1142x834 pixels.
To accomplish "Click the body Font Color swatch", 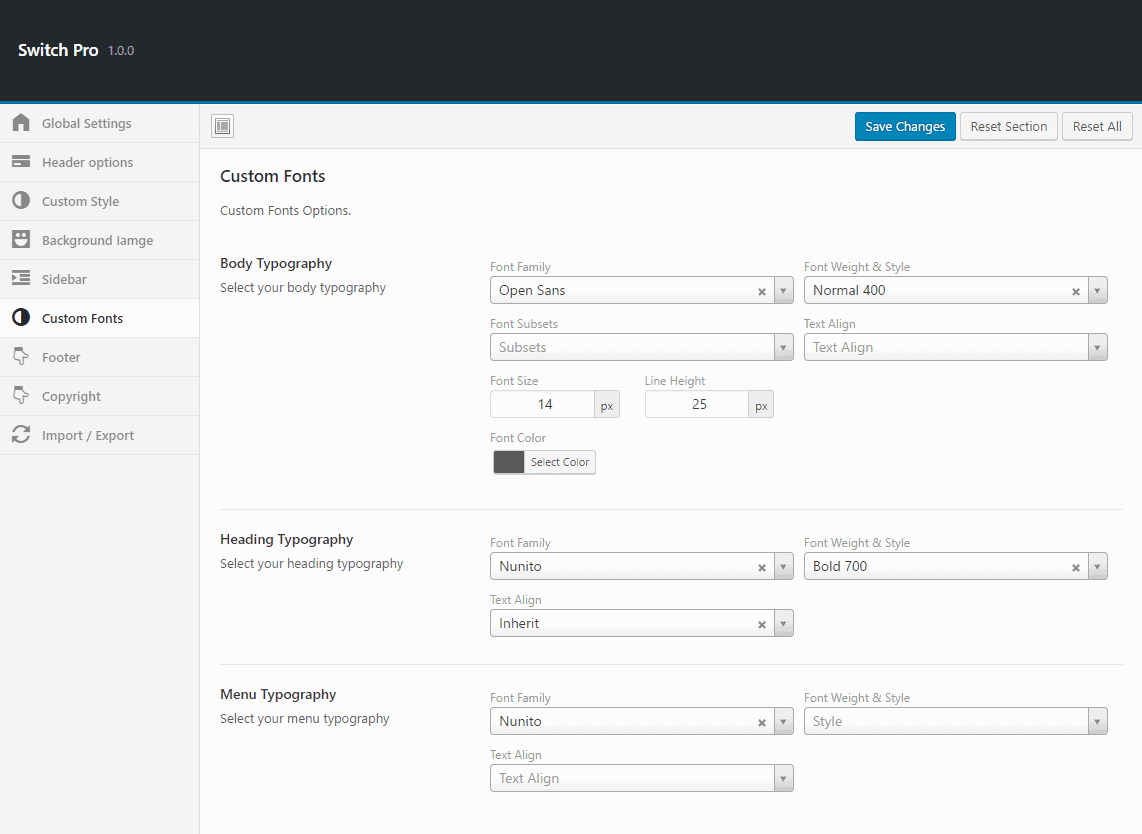I will click(509, 462).
